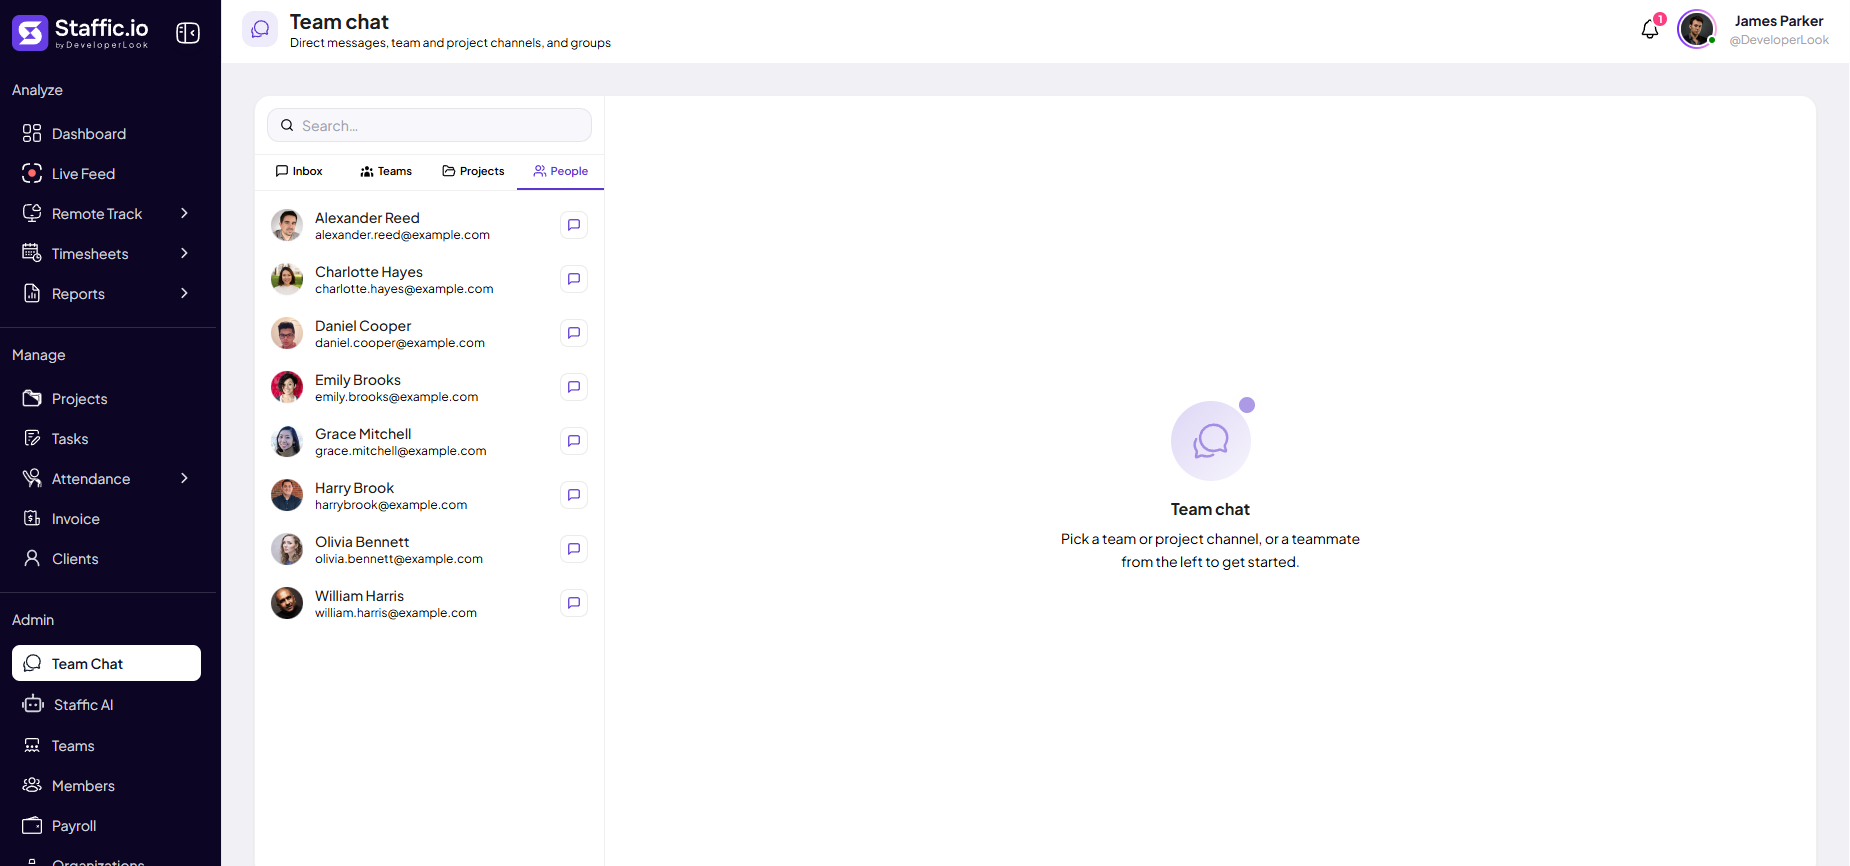Expand the Timesheets submenu chevron
The image size is (1850, 866).
(x=184, y=253)
